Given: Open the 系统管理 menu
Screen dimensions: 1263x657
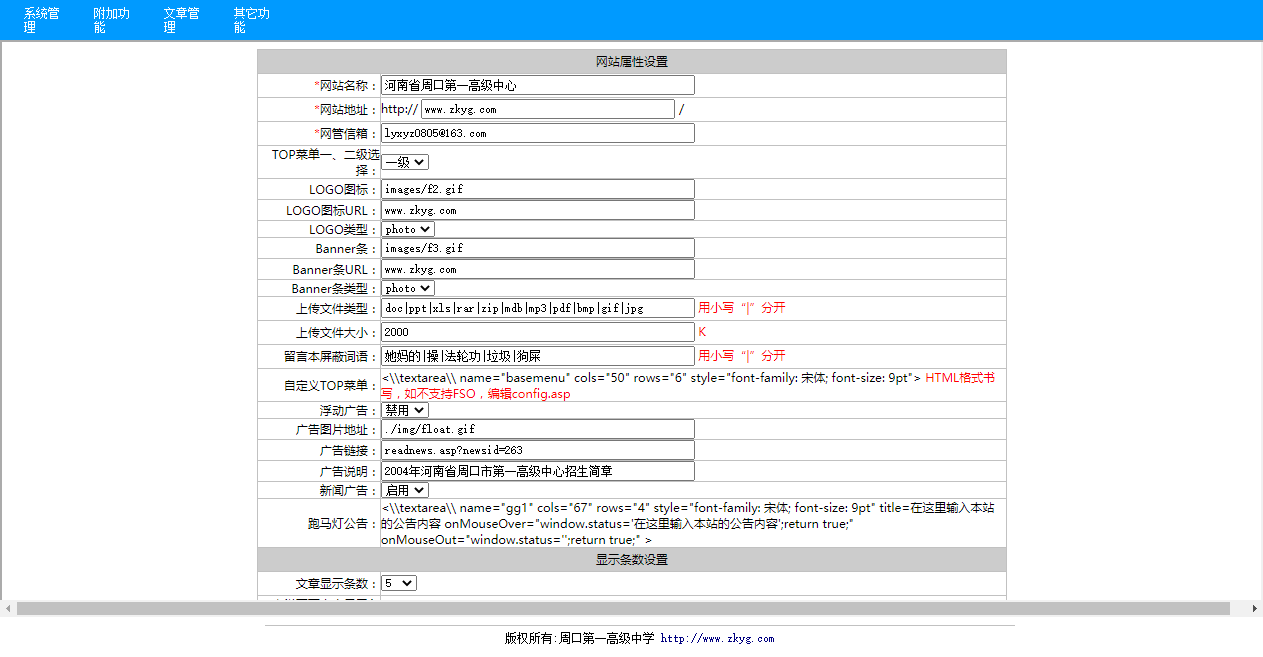Looking at the screenshot, I should (x=42, y=20).
